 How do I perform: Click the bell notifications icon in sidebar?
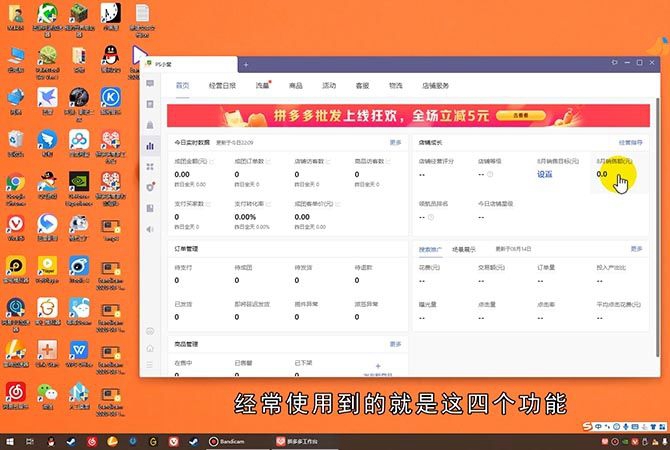(x=150, y=125)
